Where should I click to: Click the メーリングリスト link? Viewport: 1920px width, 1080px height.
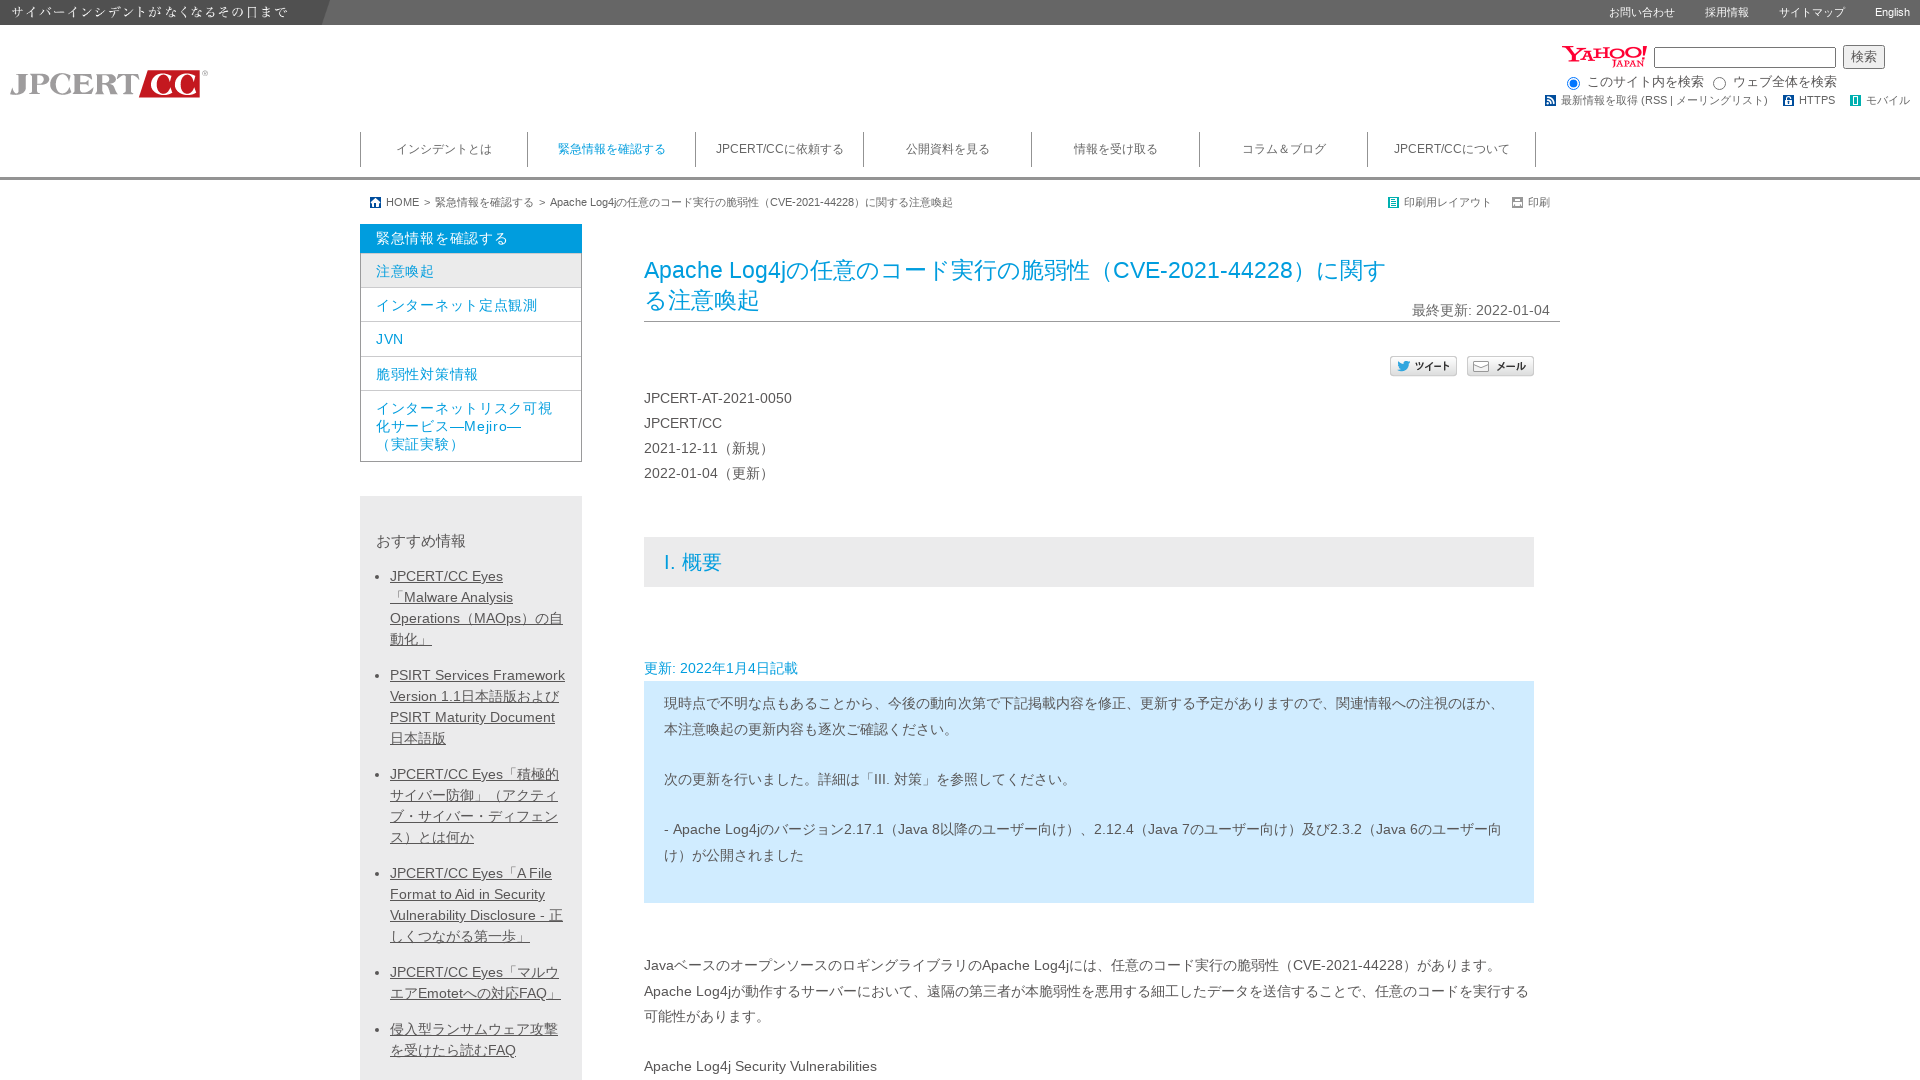(1718, 101)
